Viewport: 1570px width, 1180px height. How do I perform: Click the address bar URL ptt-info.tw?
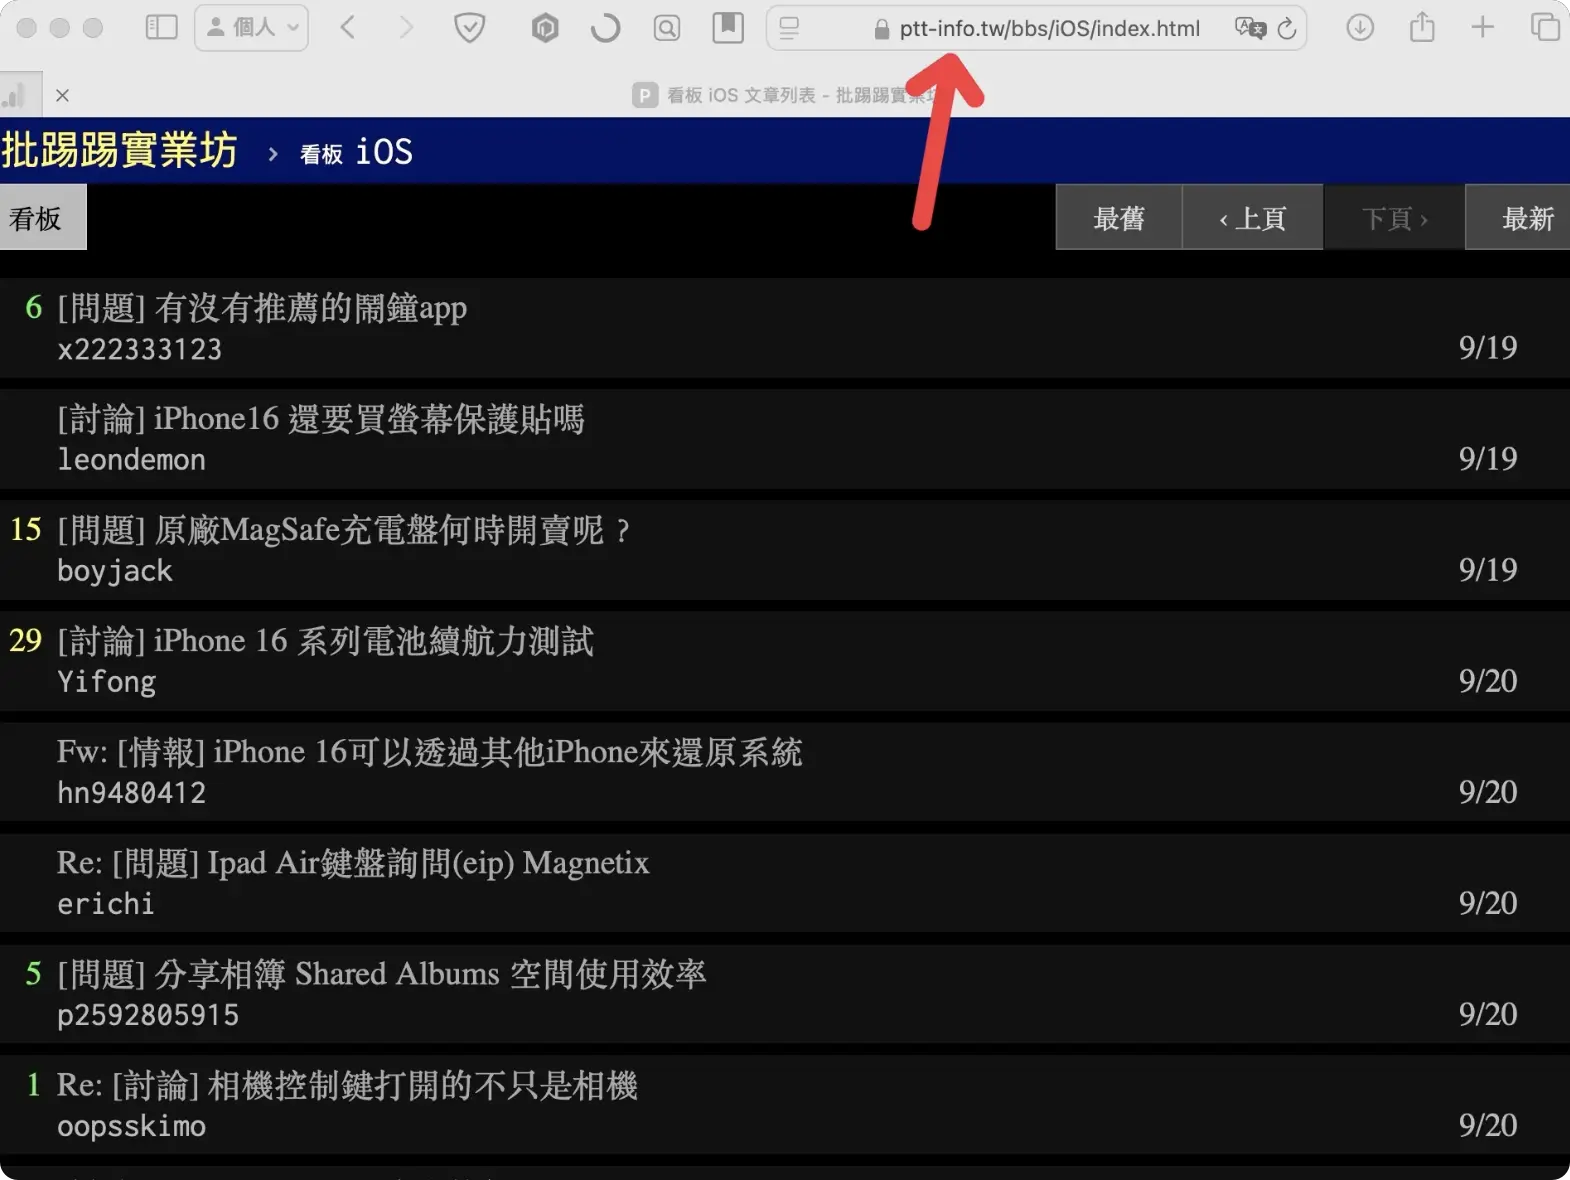(1049, 28)
